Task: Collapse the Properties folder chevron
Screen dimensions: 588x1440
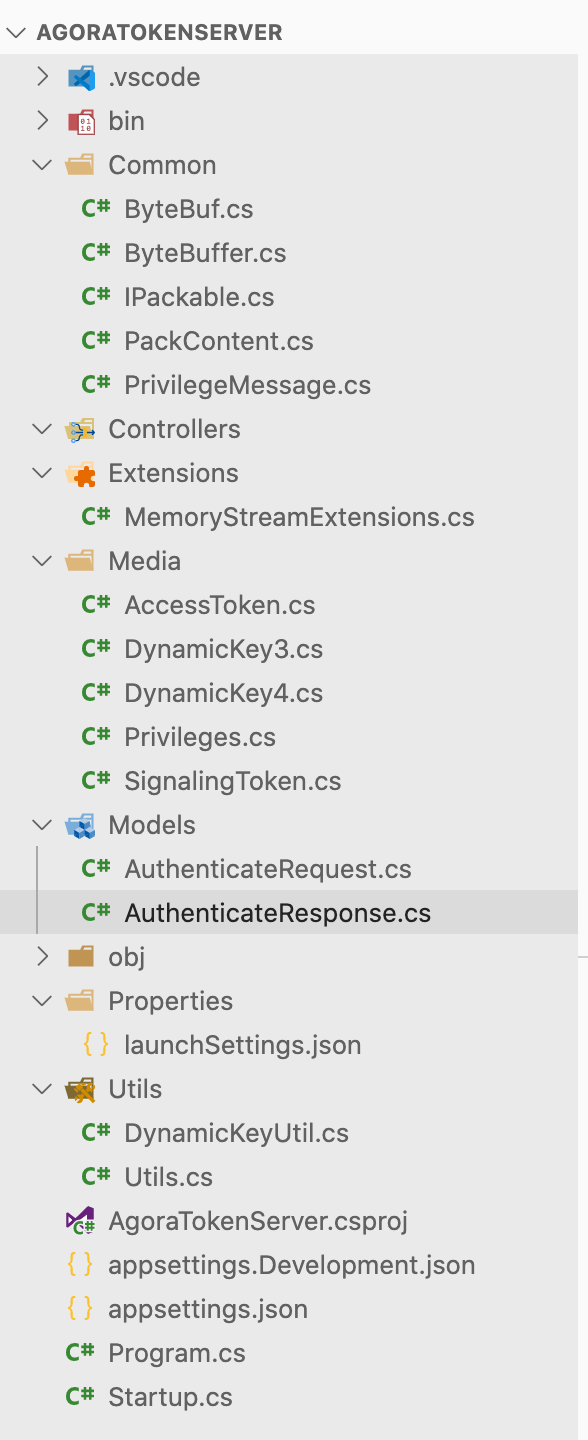Action: pos(42,1001)
